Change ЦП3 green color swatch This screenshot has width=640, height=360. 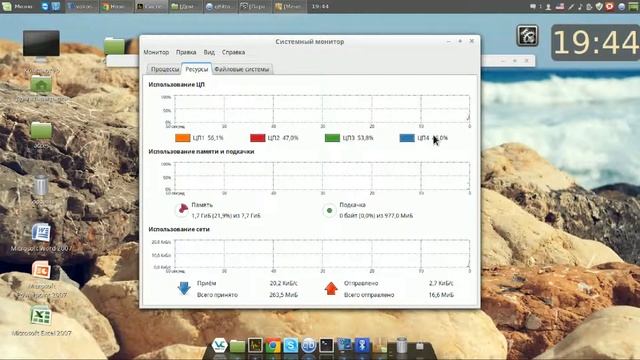332,138
